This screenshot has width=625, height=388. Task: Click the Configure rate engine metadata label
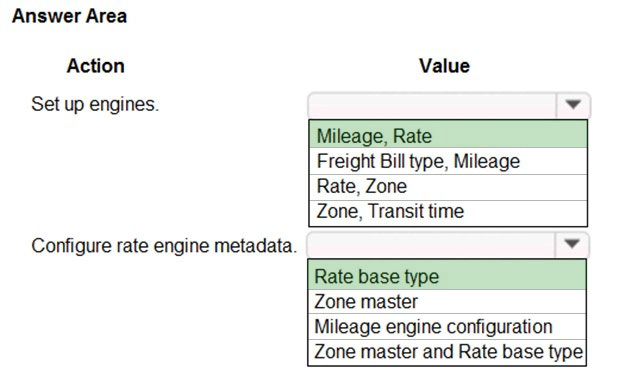tap(164, 246)
